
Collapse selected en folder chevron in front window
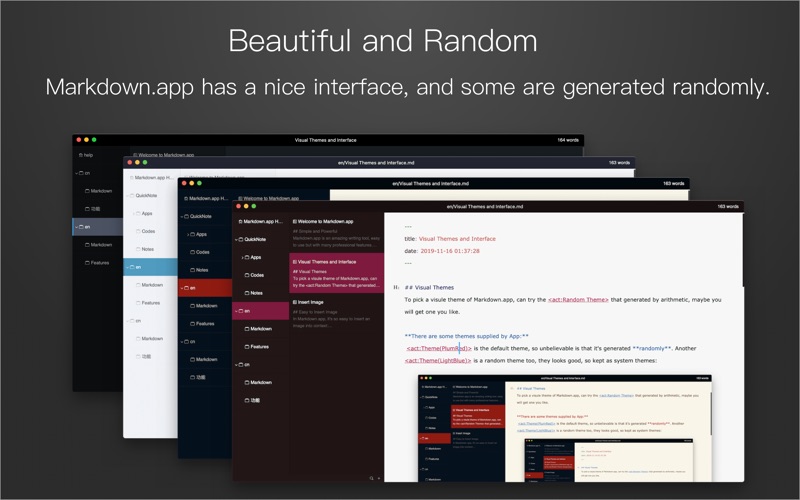(236, 311)
